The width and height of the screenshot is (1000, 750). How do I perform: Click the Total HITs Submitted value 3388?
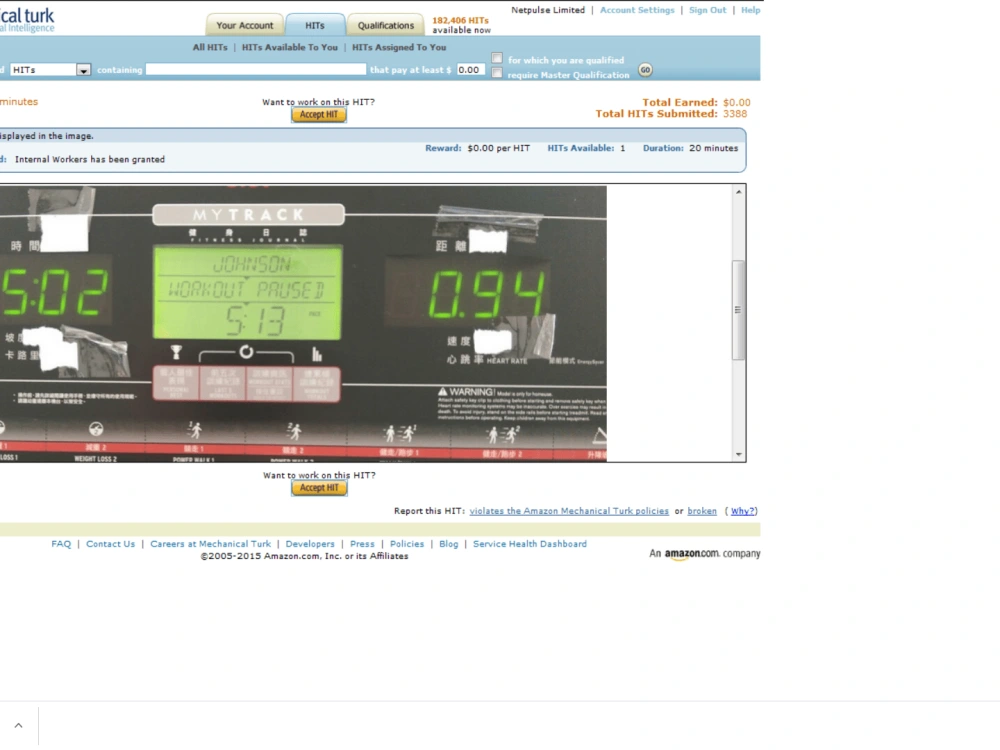pyautogui.click(x=735, y=114)
